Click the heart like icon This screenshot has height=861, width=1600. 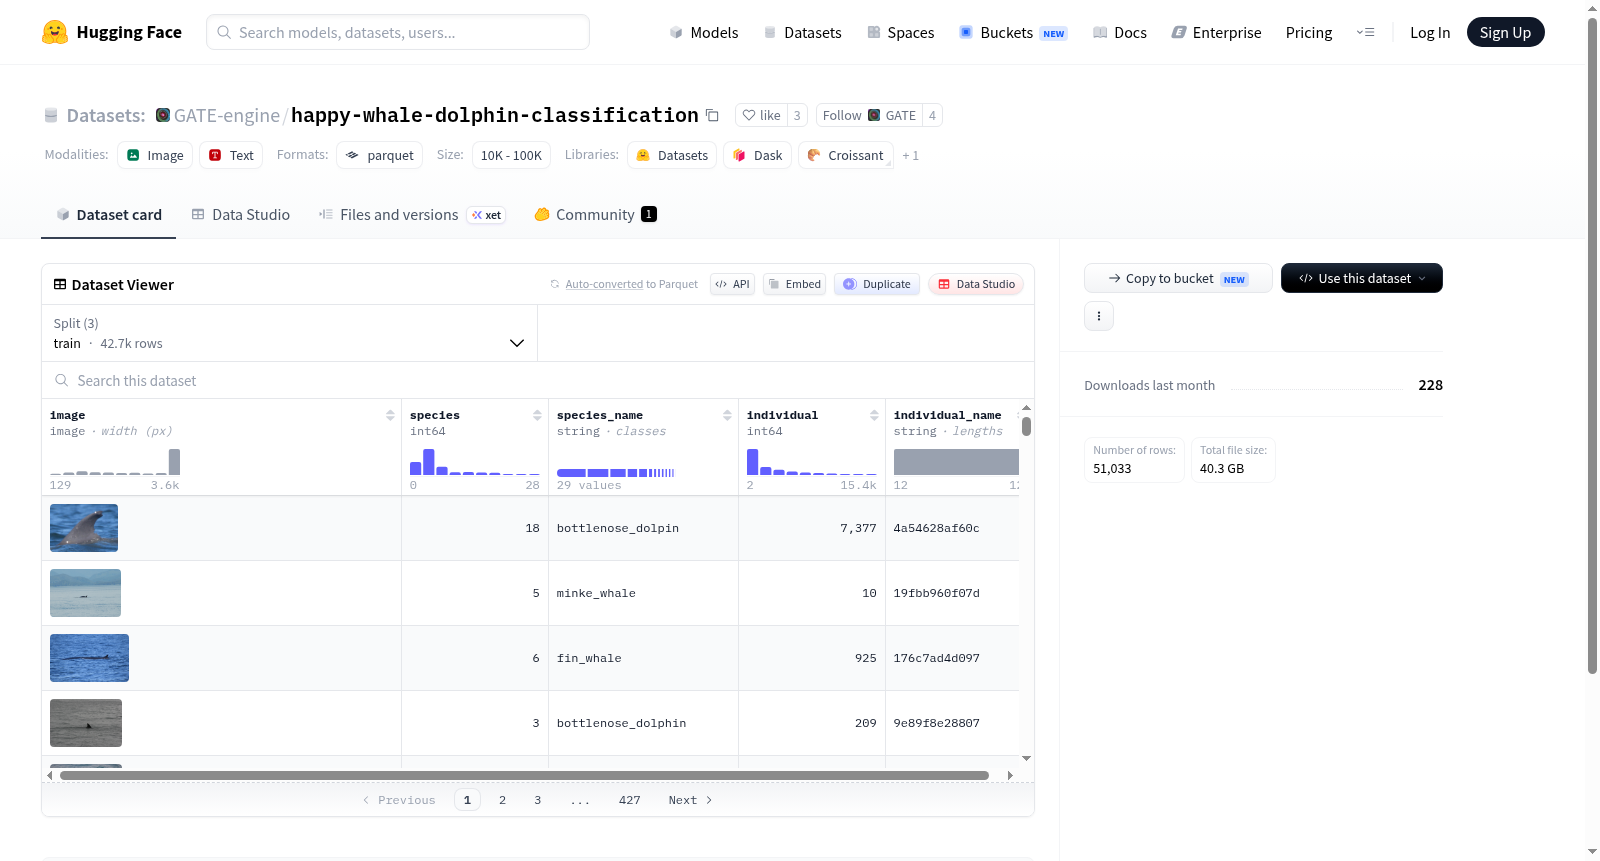click(x=749, y=115)
